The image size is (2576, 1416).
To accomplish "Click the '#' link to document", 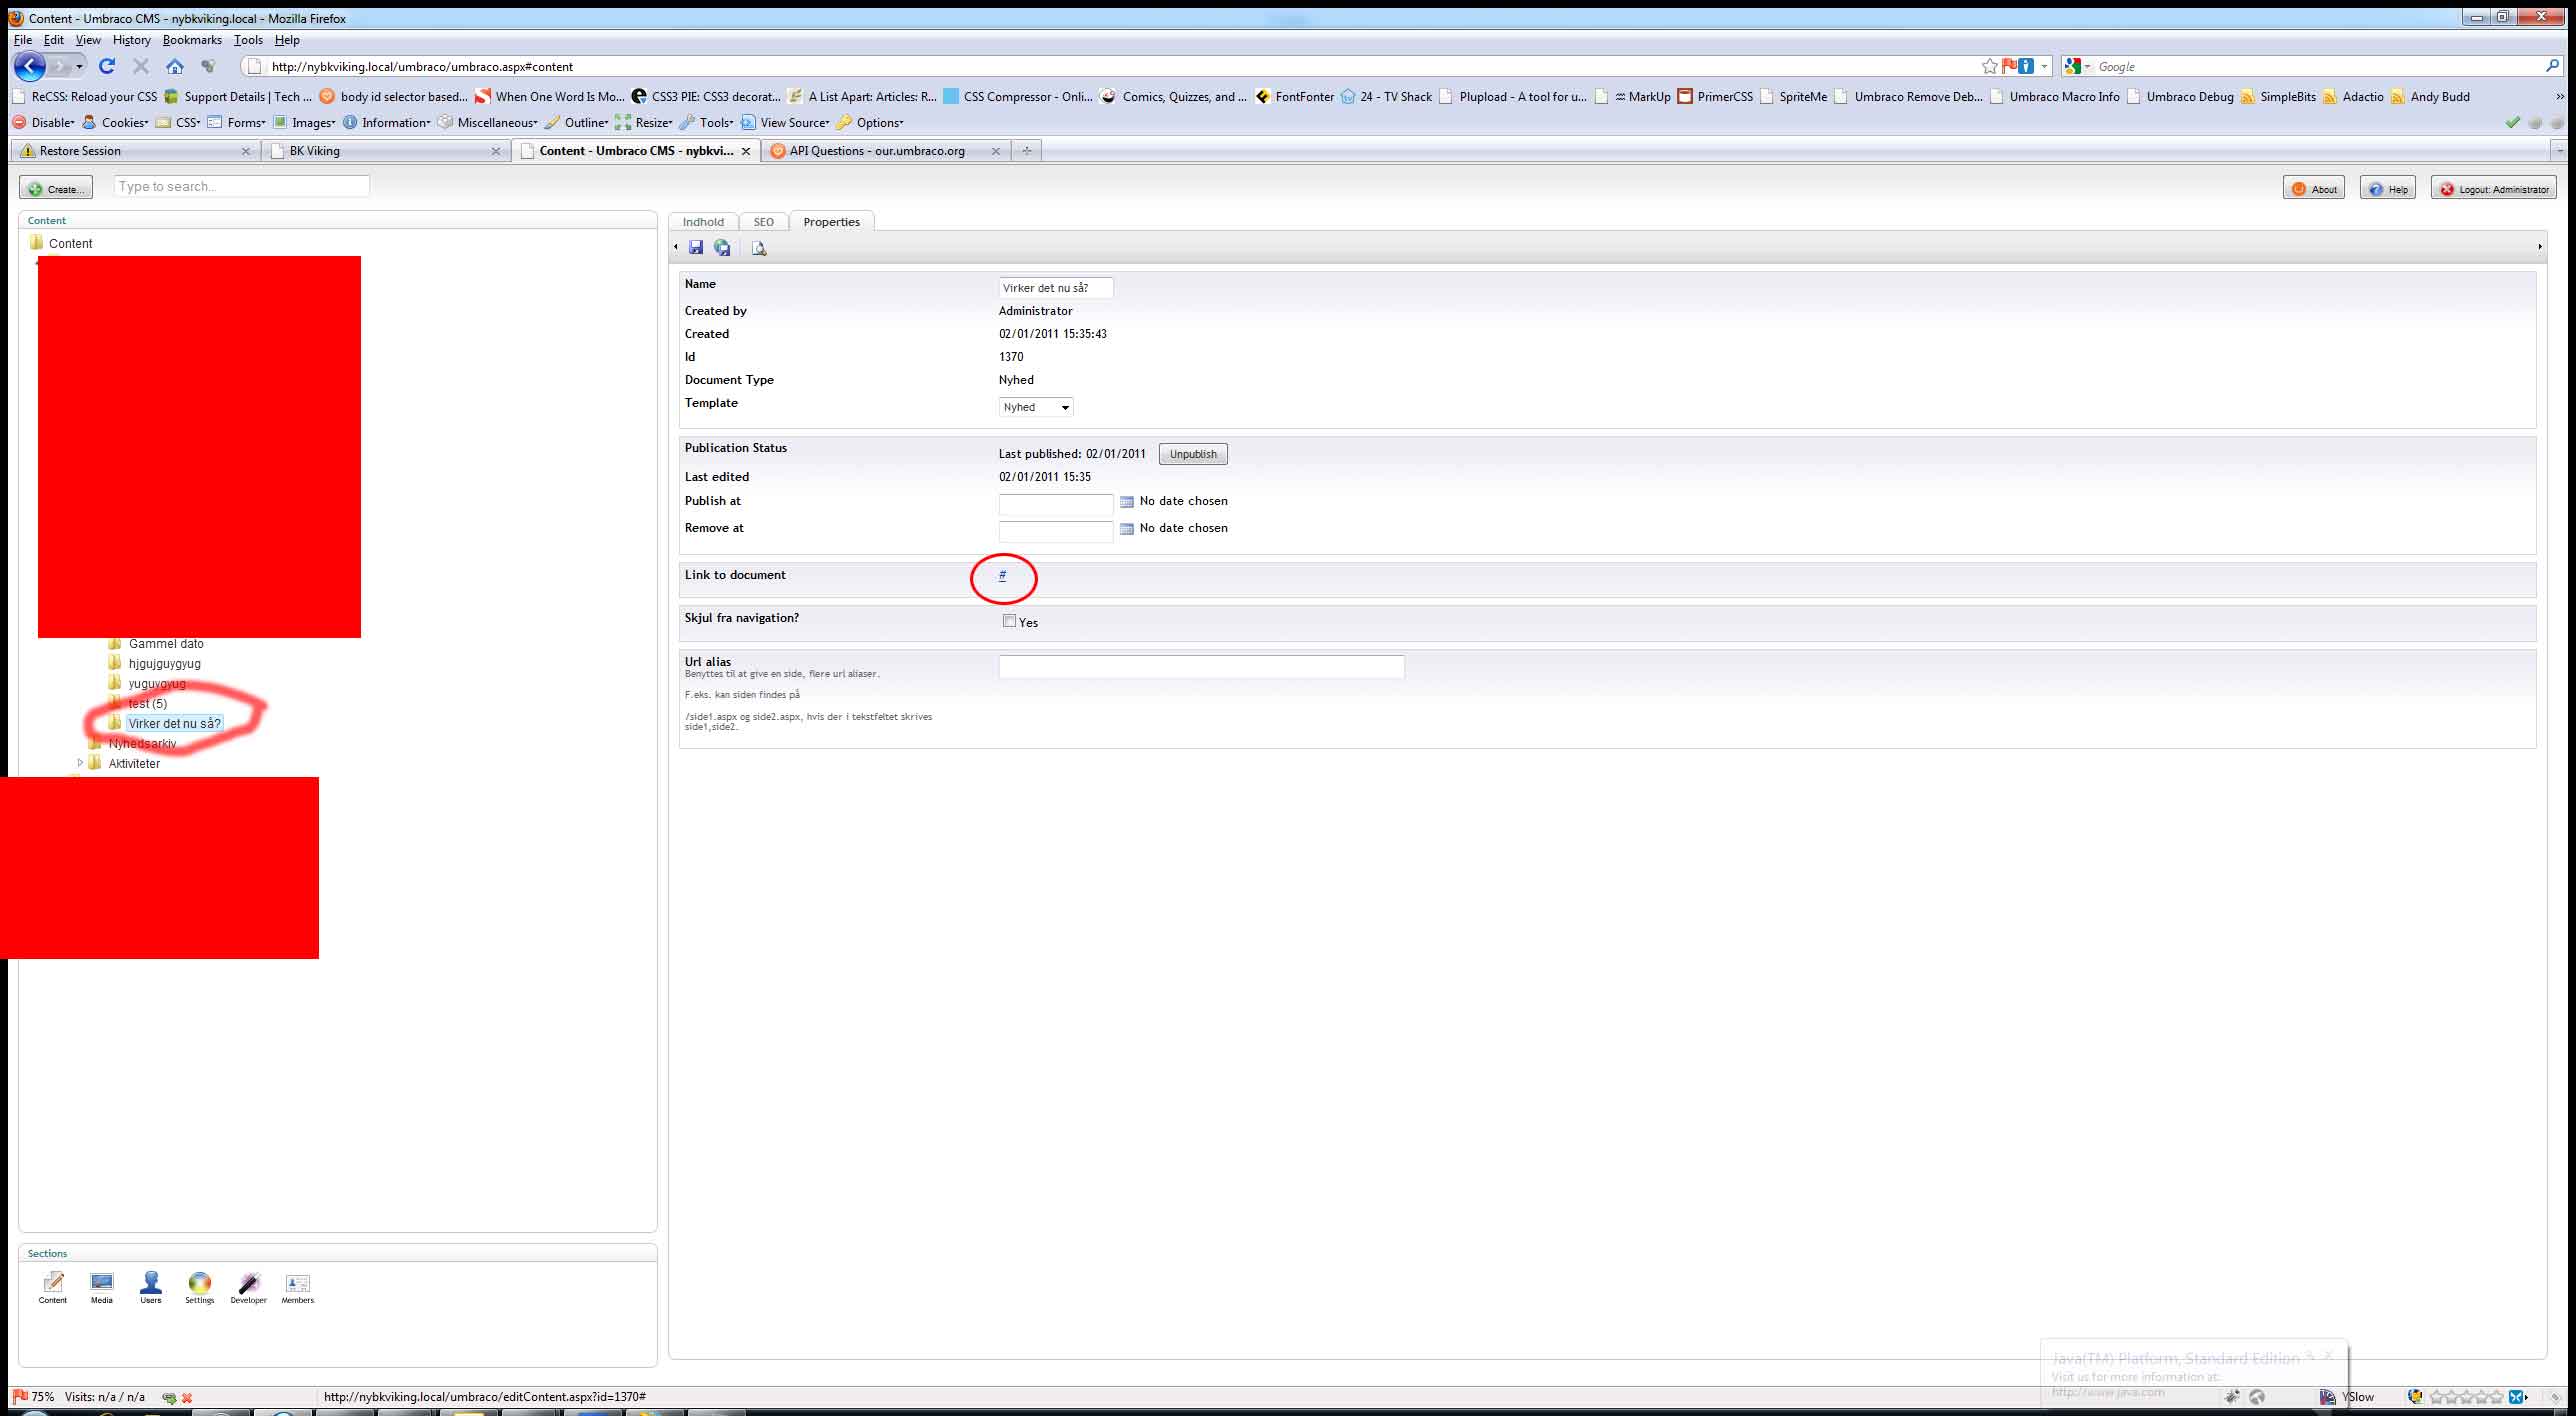I will 1002,575.
